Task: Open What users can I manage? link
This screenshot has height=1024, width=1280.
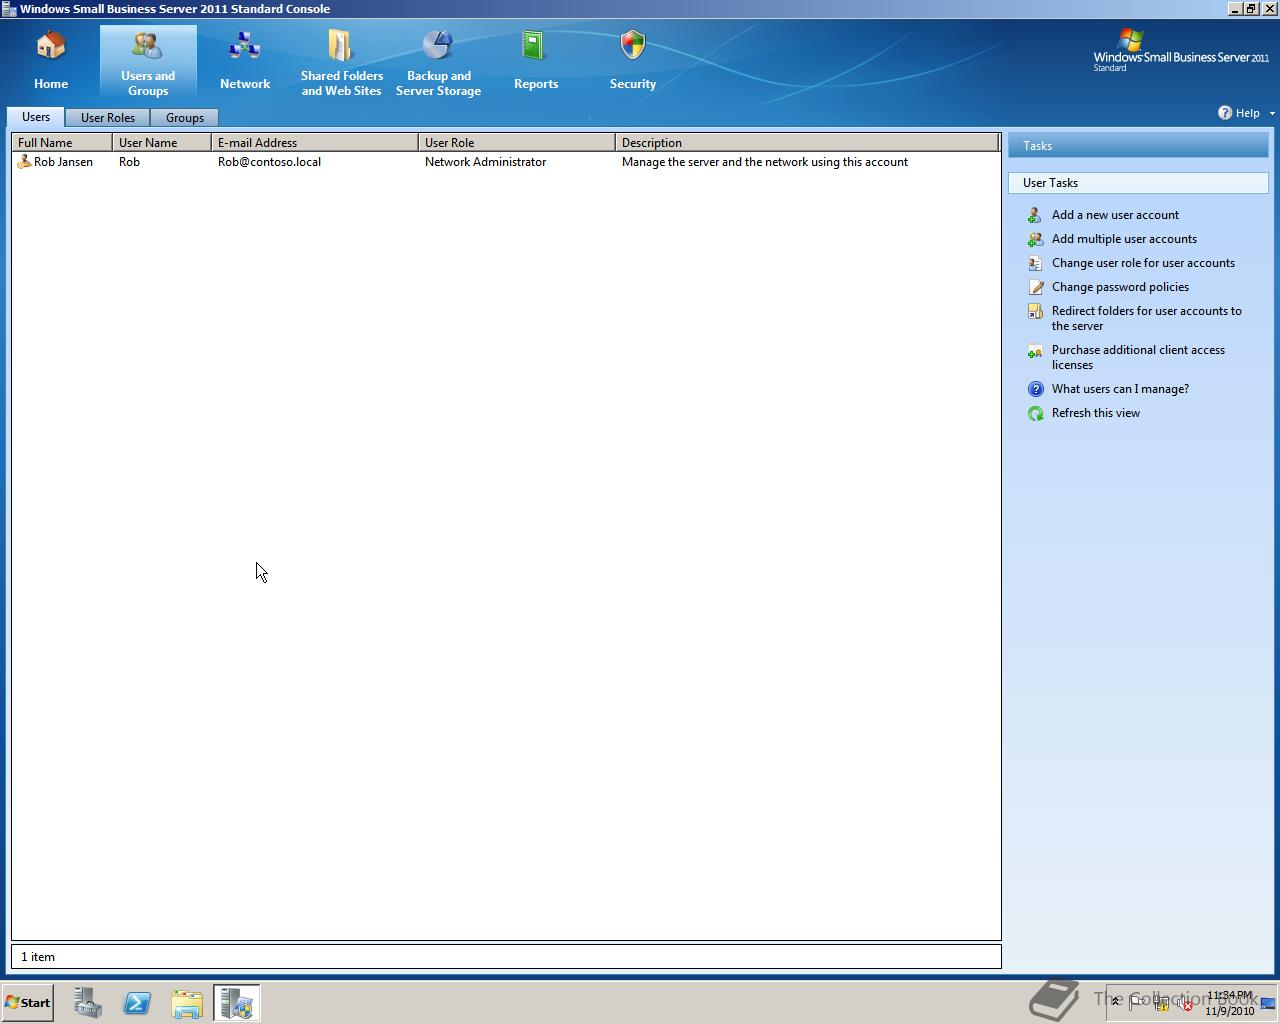Action: click(1120, 389)
